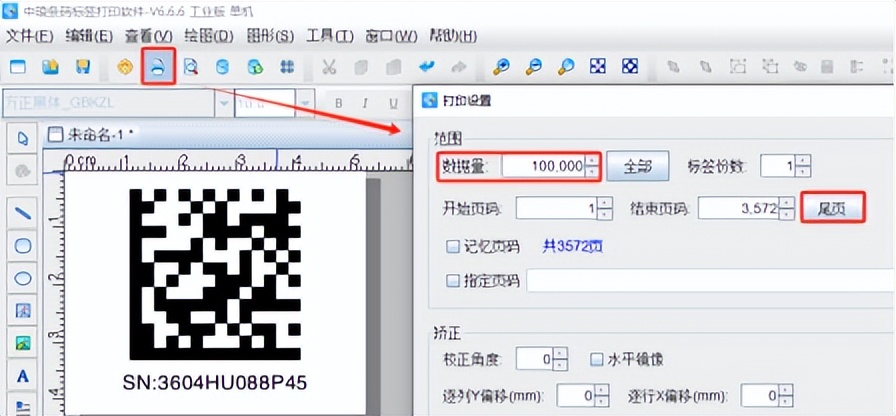
Task: Open the 帮助(H) menu
Action: pos(453,35)
